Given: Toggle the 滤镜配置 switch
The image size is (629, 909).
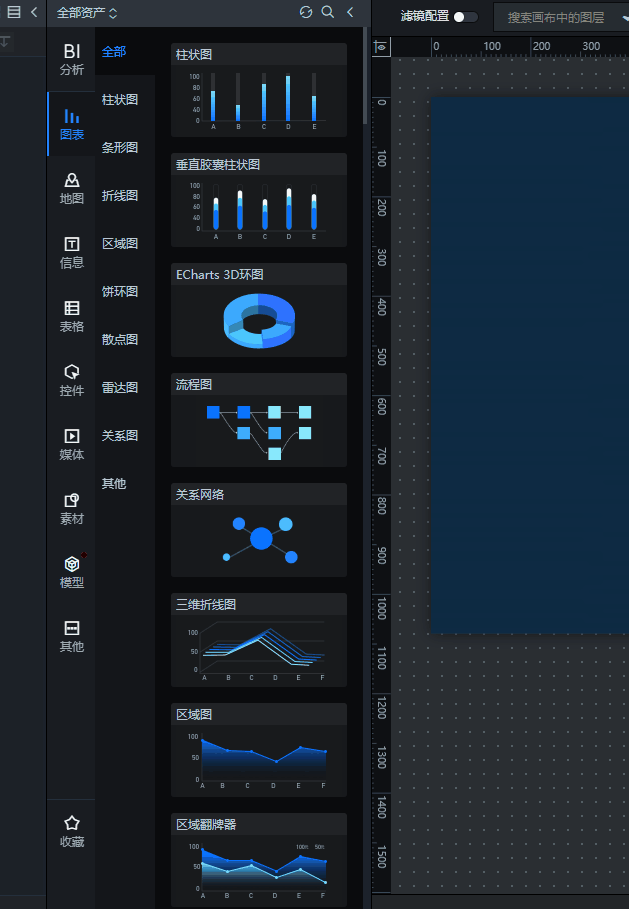Looking at the screenshot, I should pos(466,17).
